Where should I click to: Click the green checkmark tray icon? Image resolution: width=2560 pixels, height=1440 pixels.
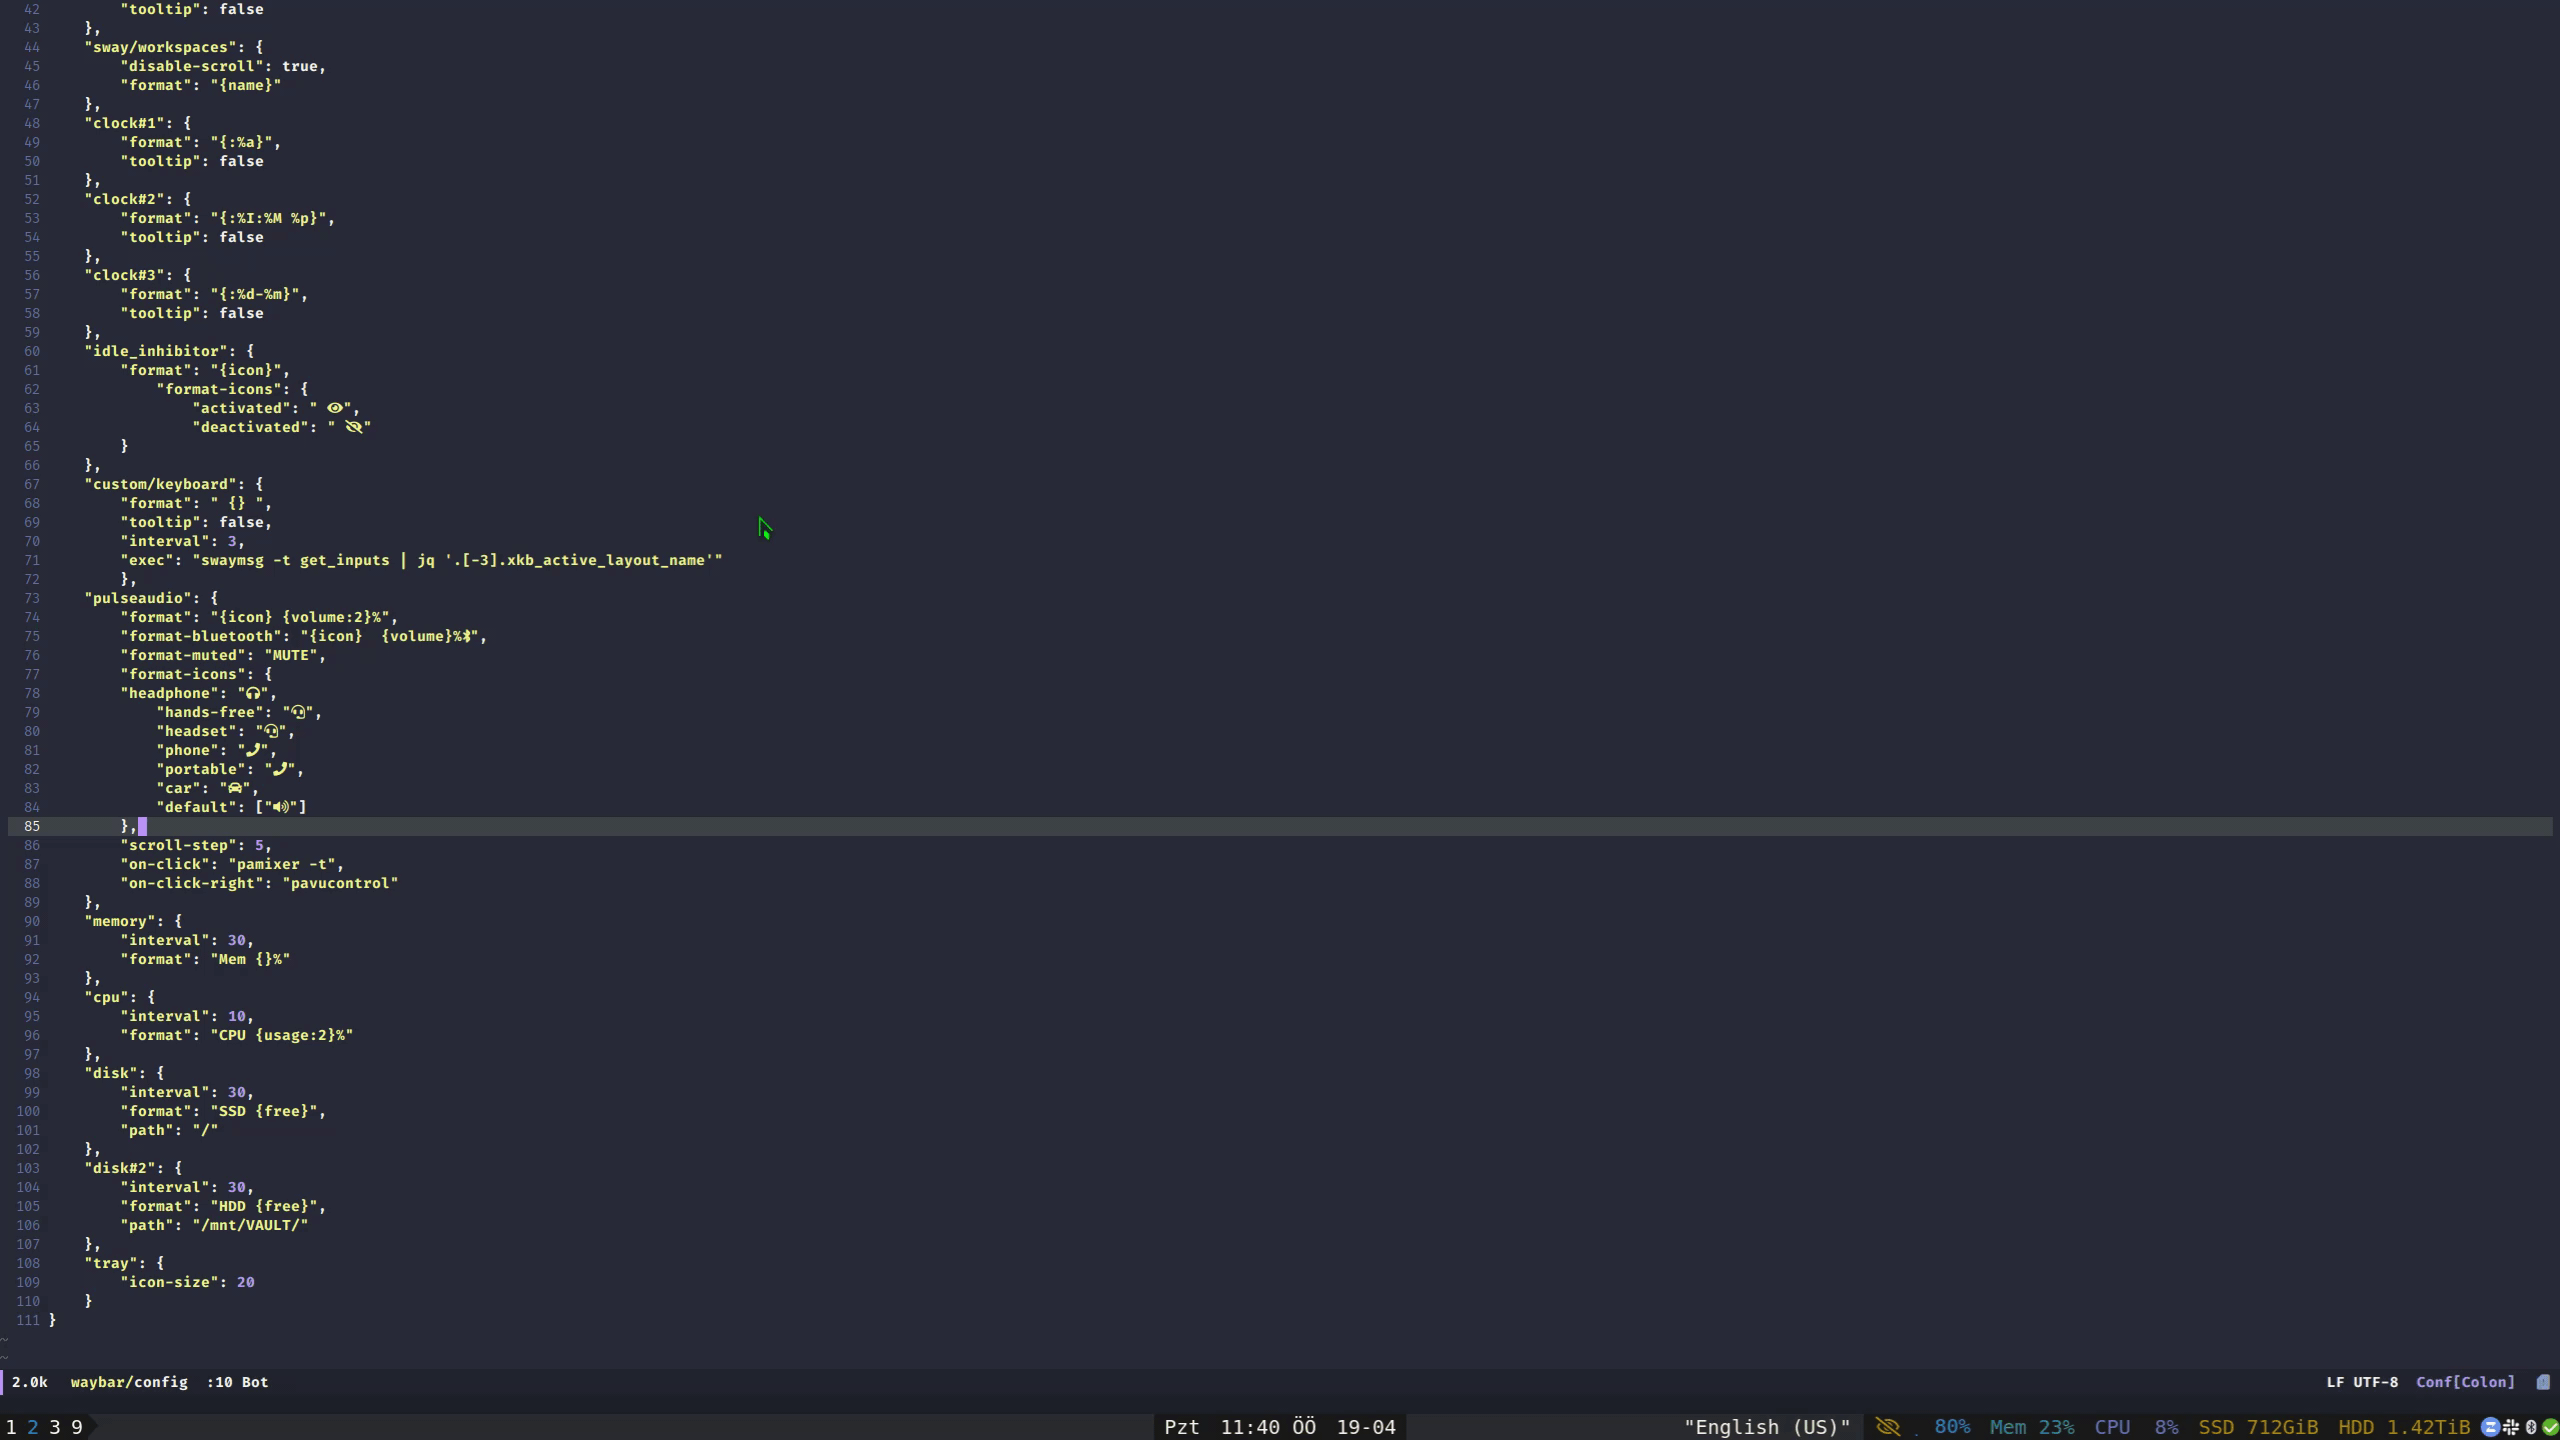click(x=2550, y=1427)
